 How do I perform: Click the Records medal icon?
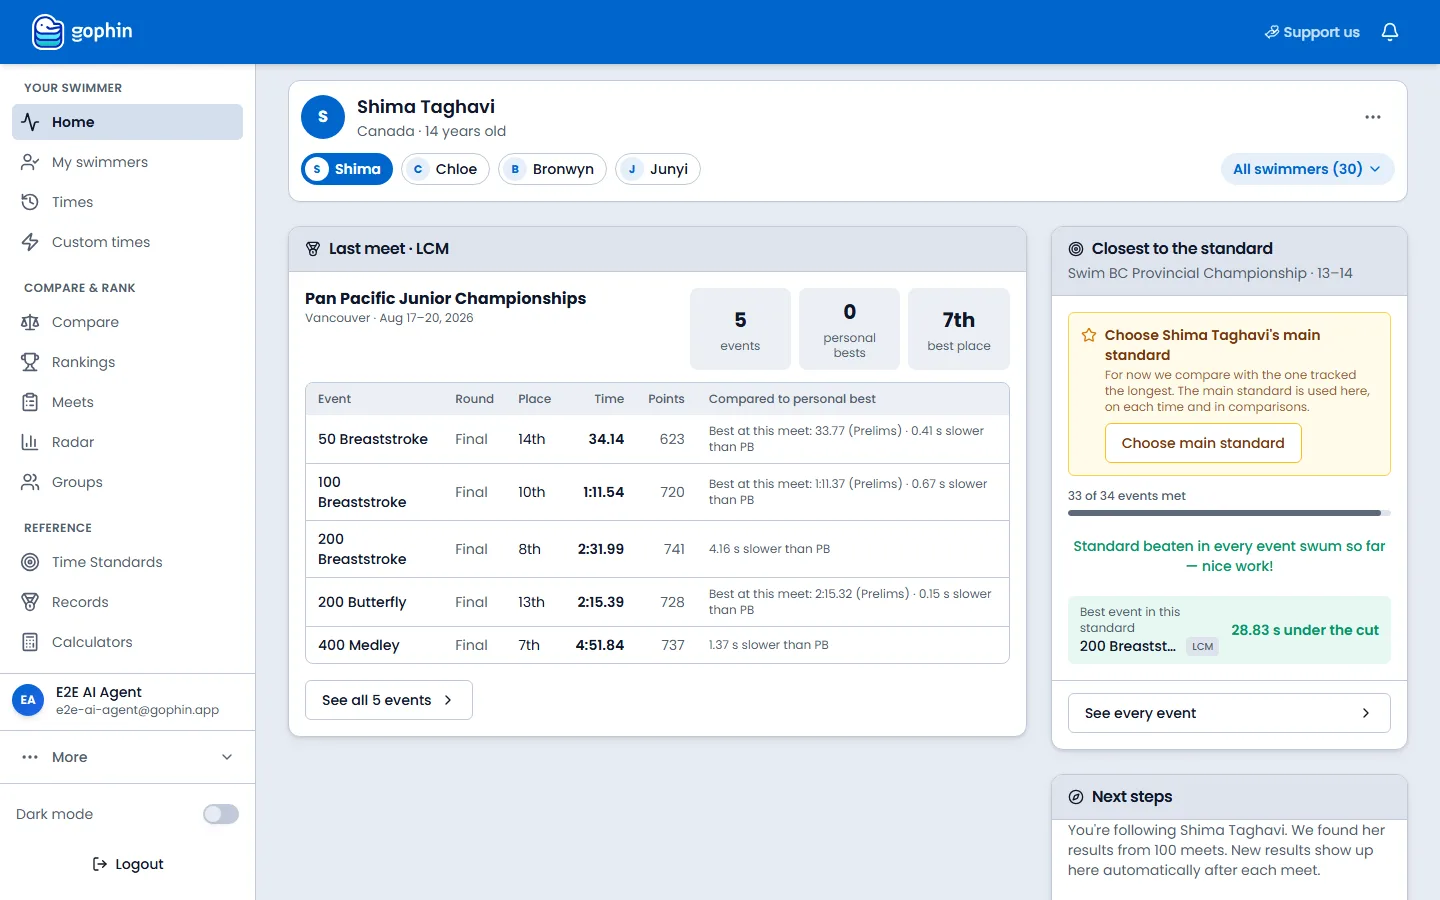[x=30, y=602]
